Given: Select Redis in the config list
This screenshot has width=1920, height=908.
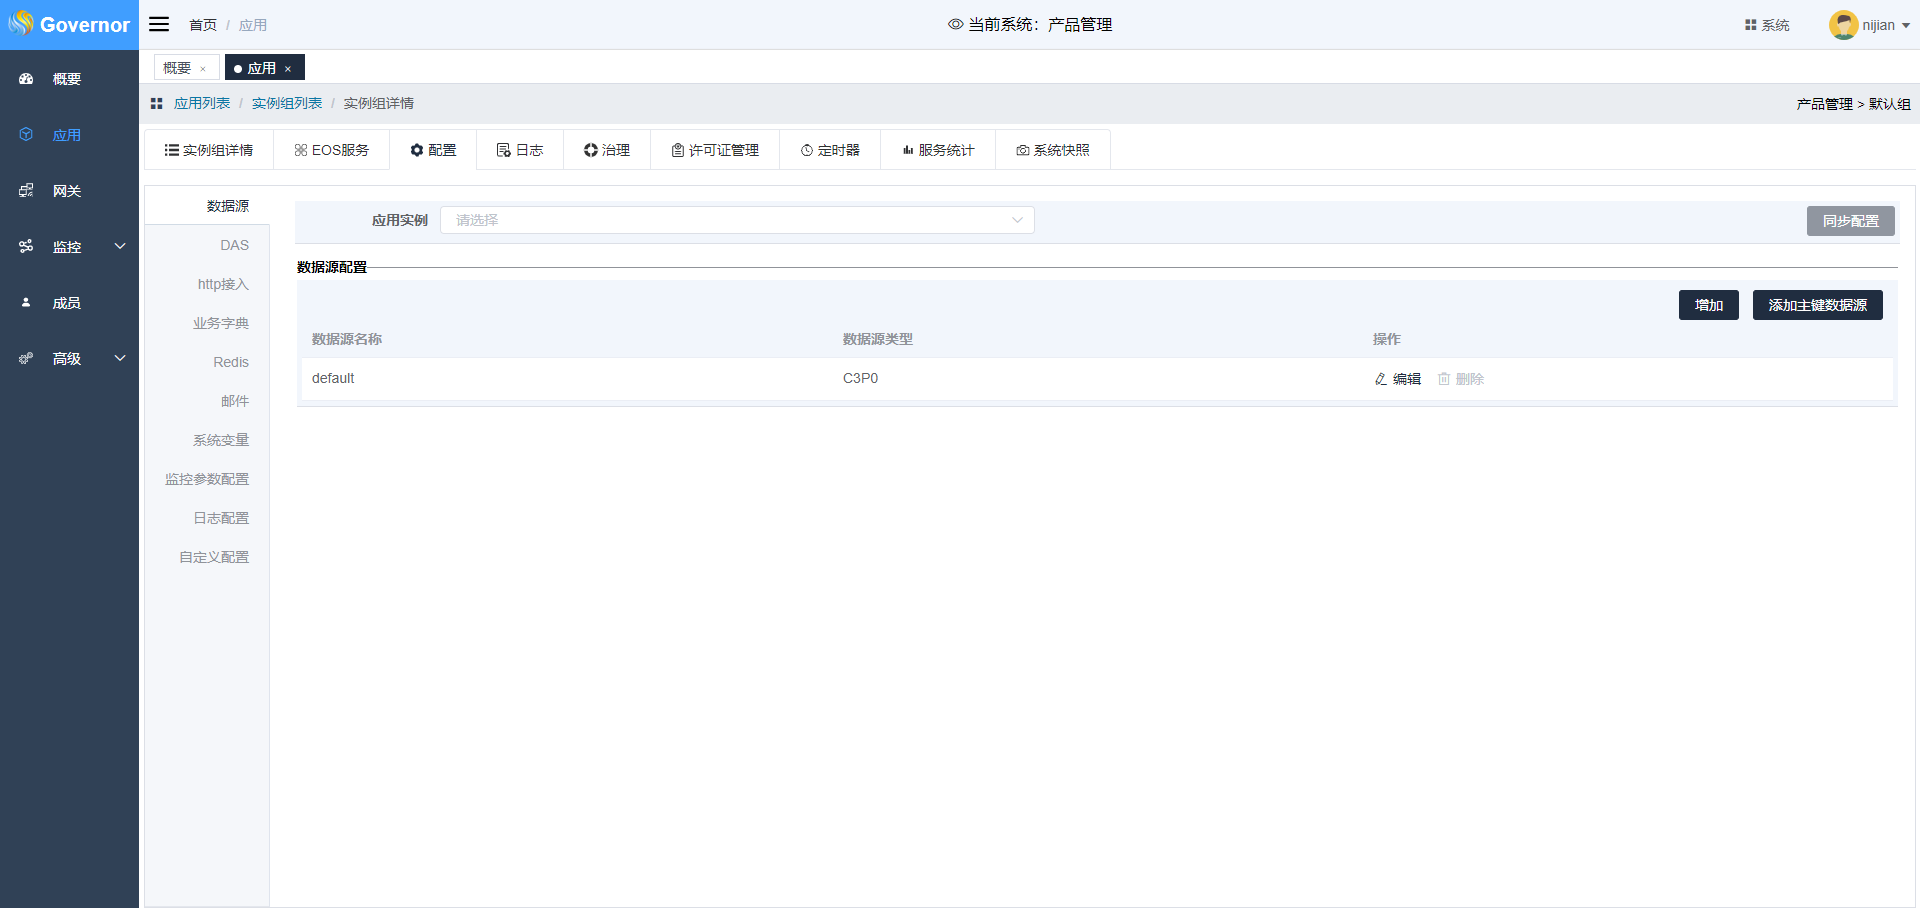Looking at the screenshot, I should tap(230, 362).
